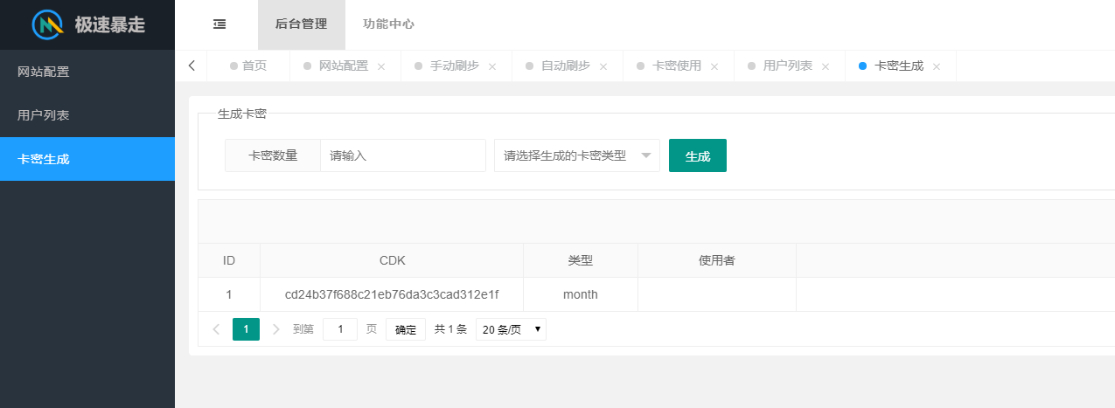Screen dimensions: 1115x408
Task: Open the 卡密类型 selection dropdown
Action: point(577,156)
